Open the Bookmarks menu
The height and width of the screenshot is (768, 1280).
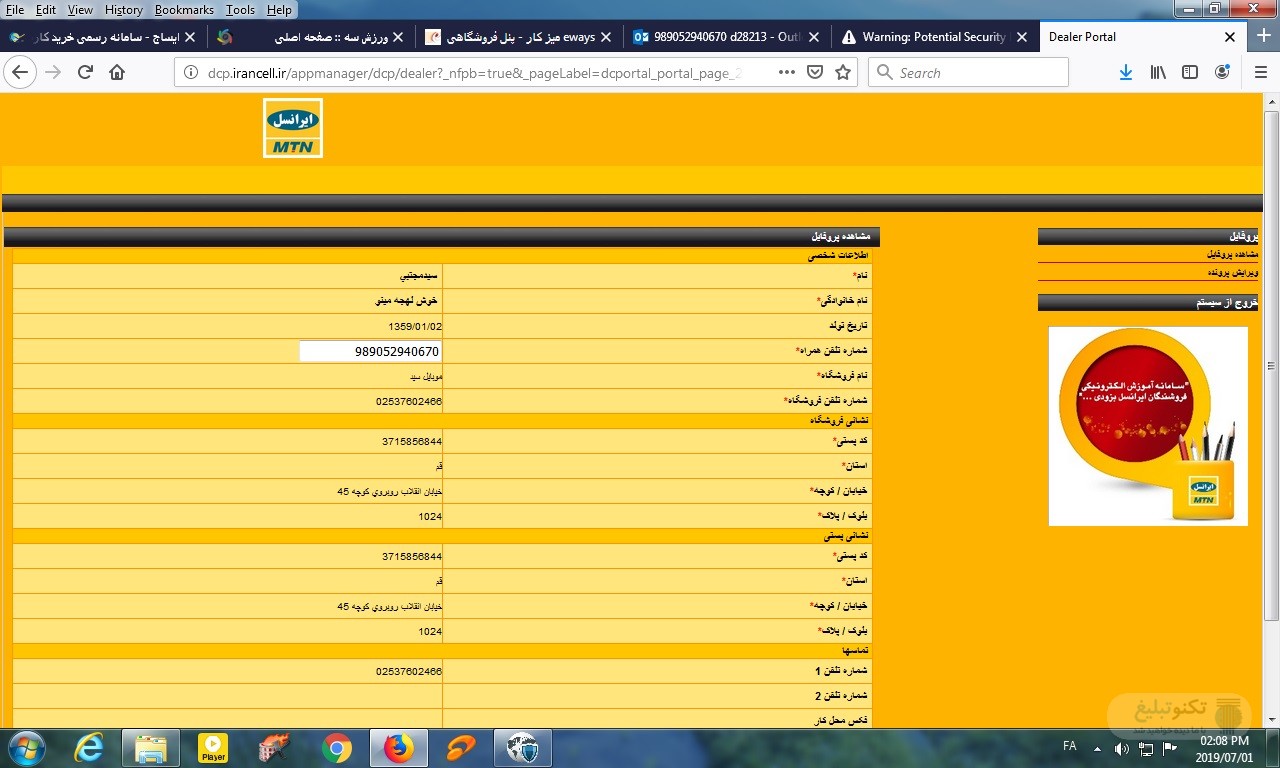click(x=184, y=10)
